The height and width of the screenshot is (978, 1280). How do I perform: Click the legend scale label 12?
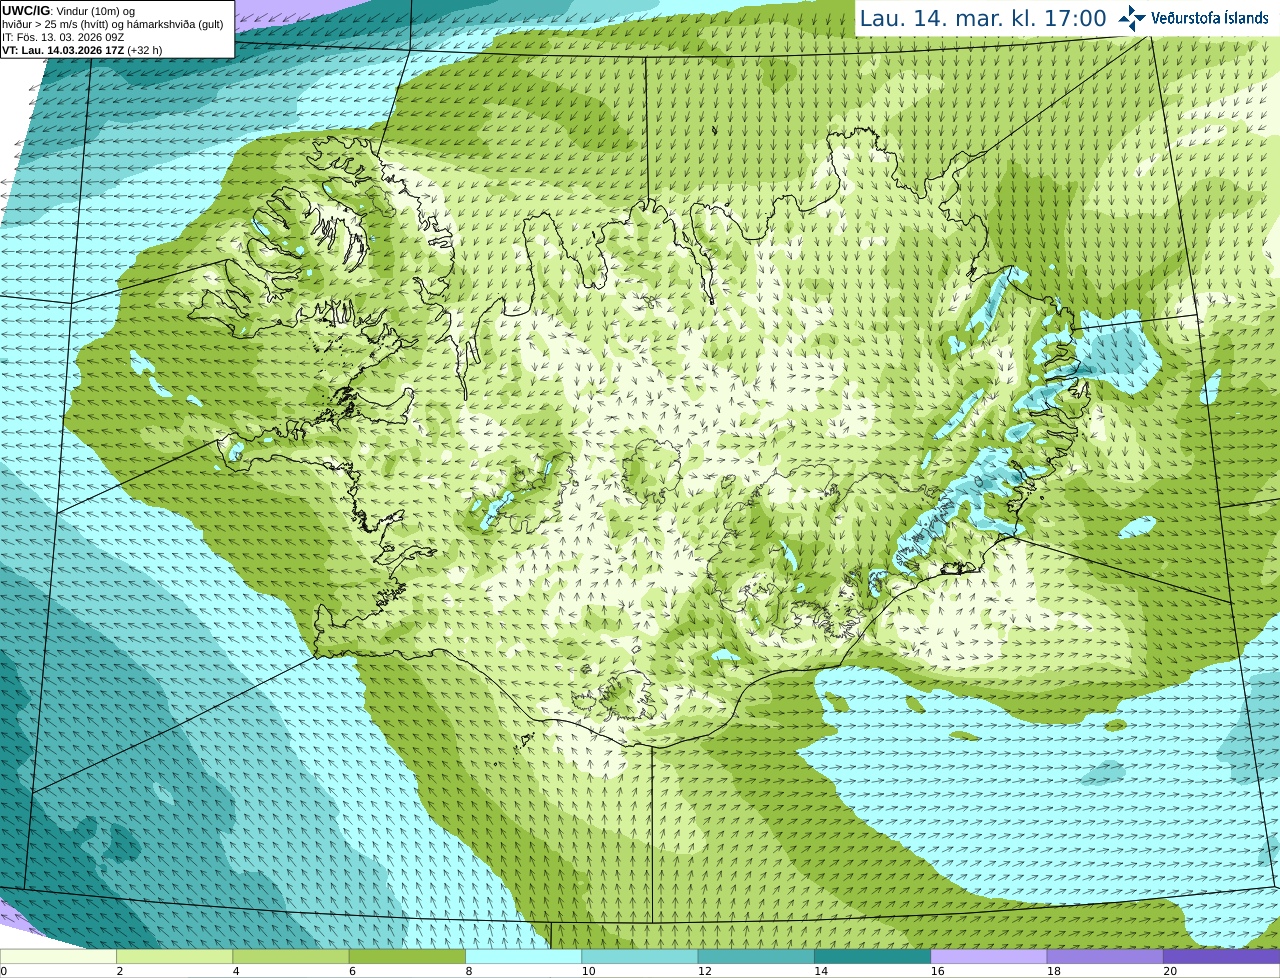click(x=704, y=971)
